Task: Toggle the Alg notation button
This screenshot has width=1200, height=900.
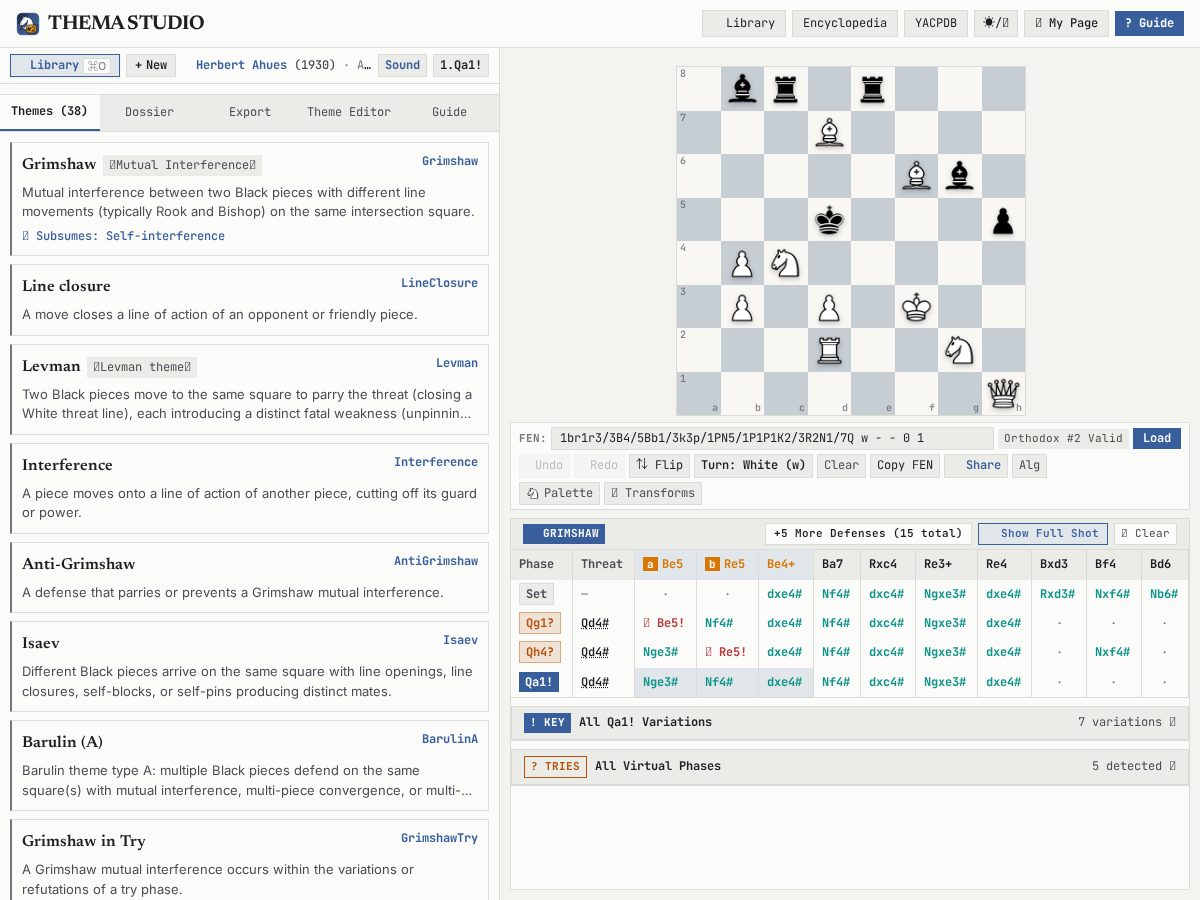Action: tap(1028, 465)
